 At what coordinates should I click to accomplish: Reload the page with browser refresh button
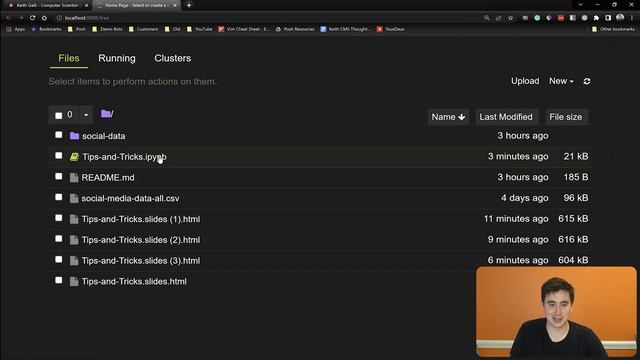32,18
